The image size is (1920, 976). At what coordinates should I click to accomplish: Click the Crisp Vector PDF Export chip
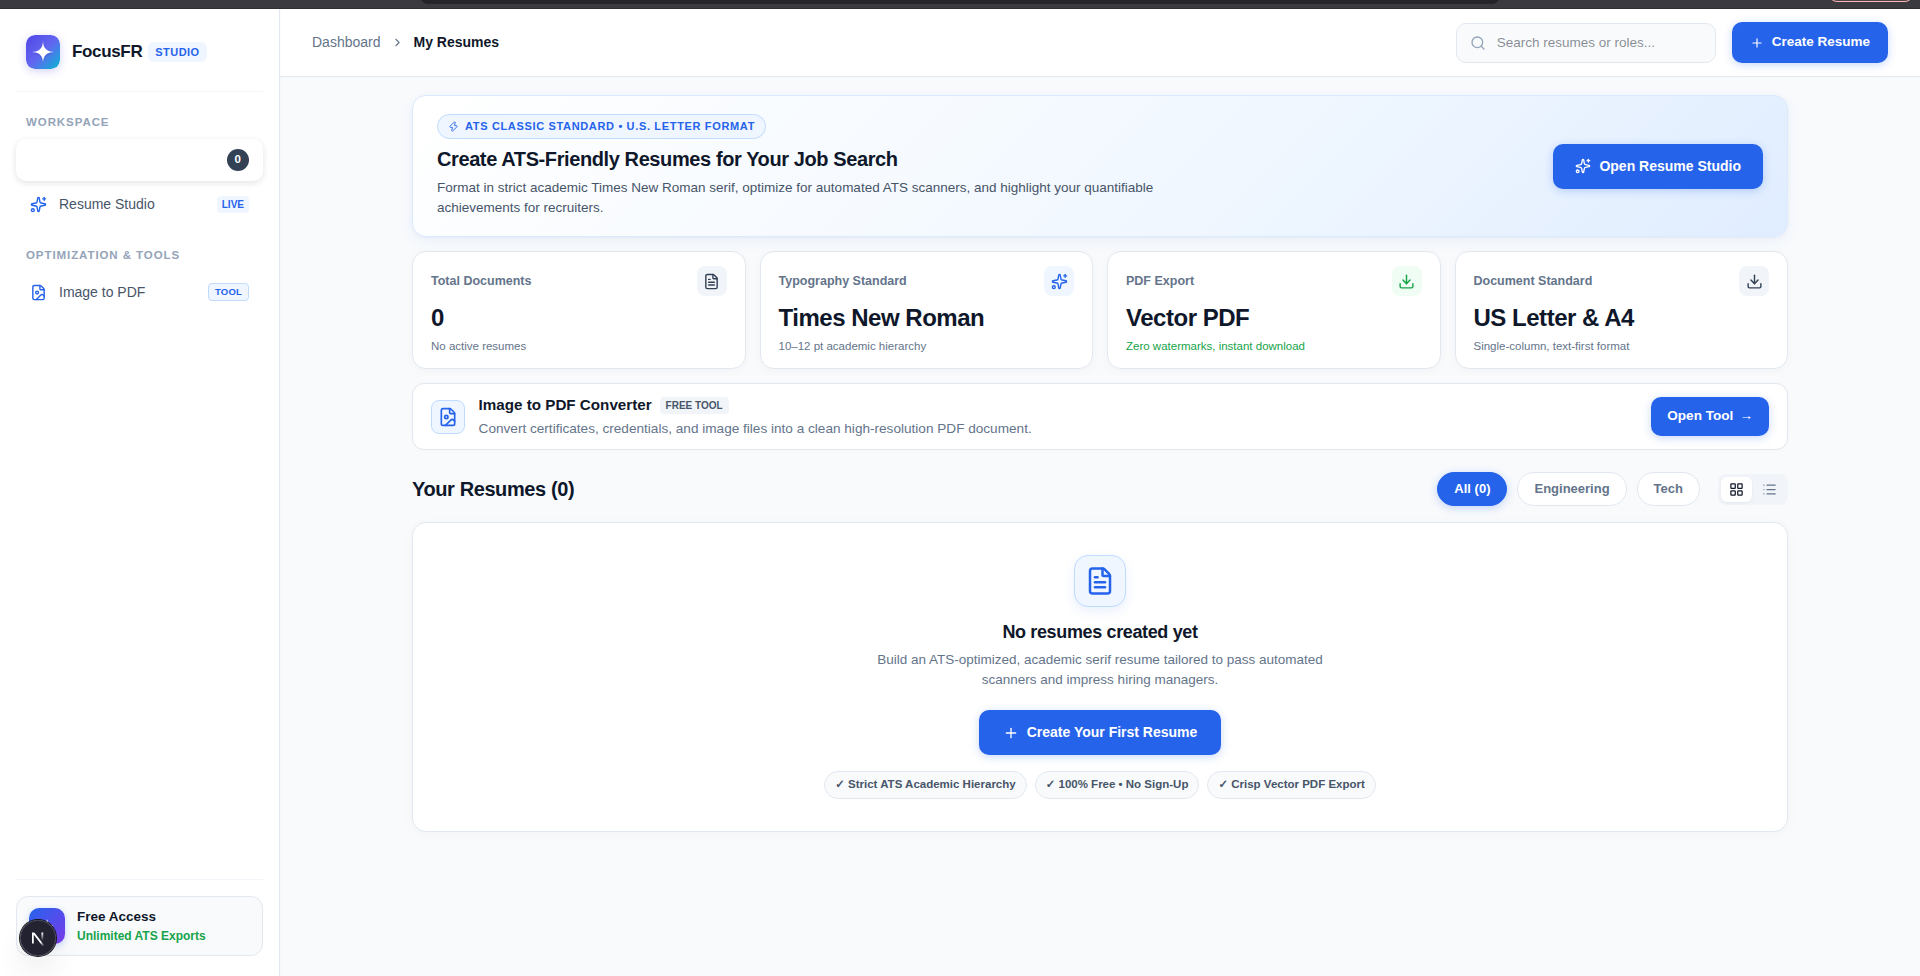1291,784
